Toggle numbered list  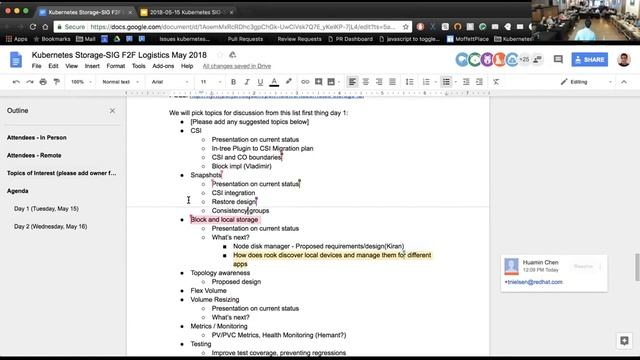[426, 82]
